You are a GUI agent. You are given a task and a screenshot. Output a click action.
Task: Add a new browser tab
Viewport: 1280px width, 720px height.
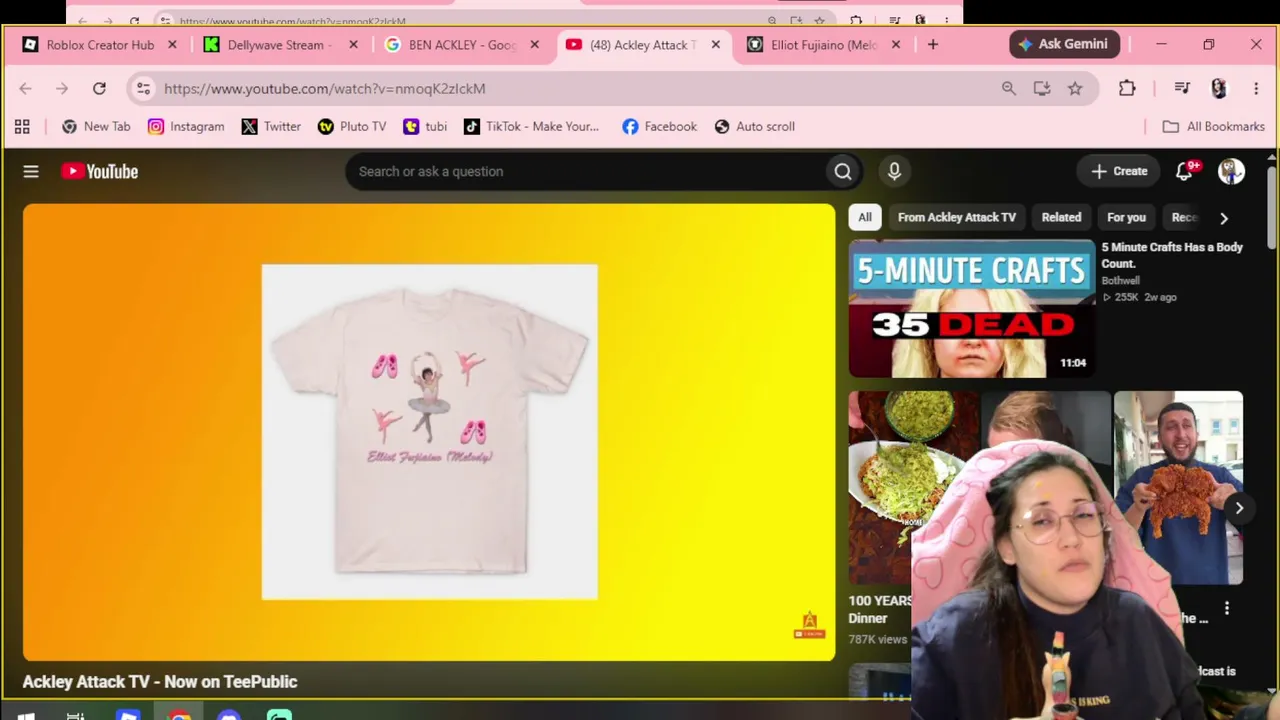pos(933,45)
